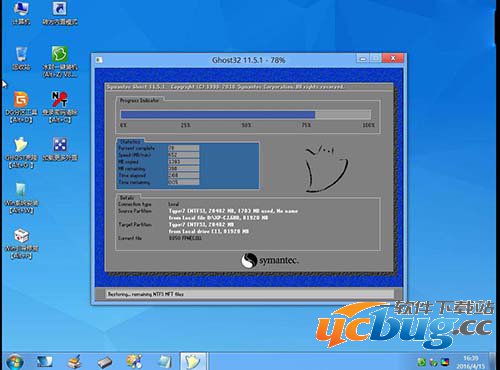Switch to the Ghost32 taskbar button
Image resolution: width=500 pixels, height=370 pixels.
[x=193, y=362]
